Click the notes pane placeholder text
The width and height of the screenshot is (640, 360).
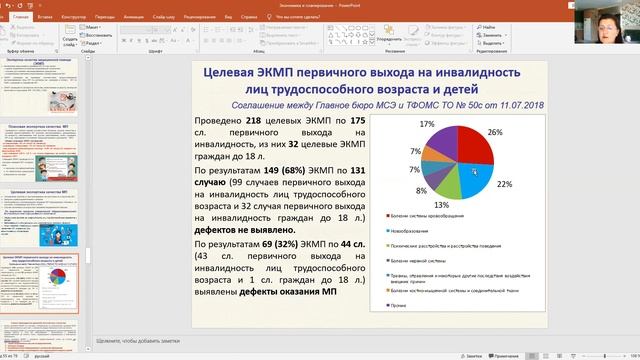(138, 341)
